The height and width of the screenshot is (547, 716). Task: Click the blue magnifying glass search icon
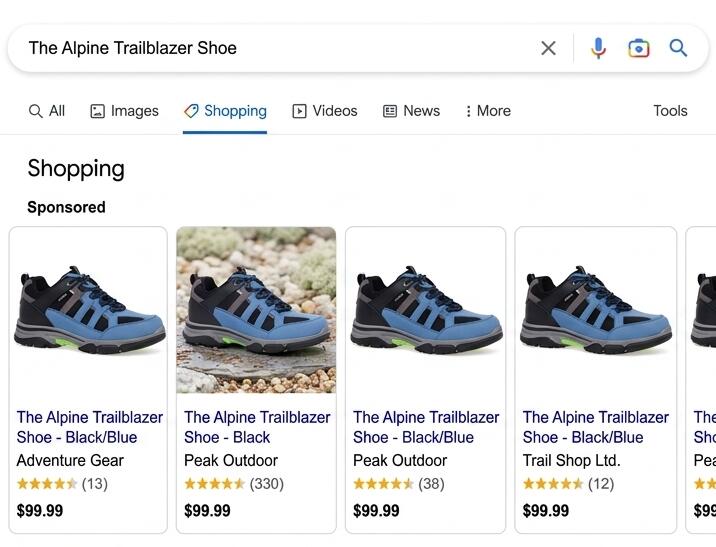pyautogui.click(x=678, y=47)
